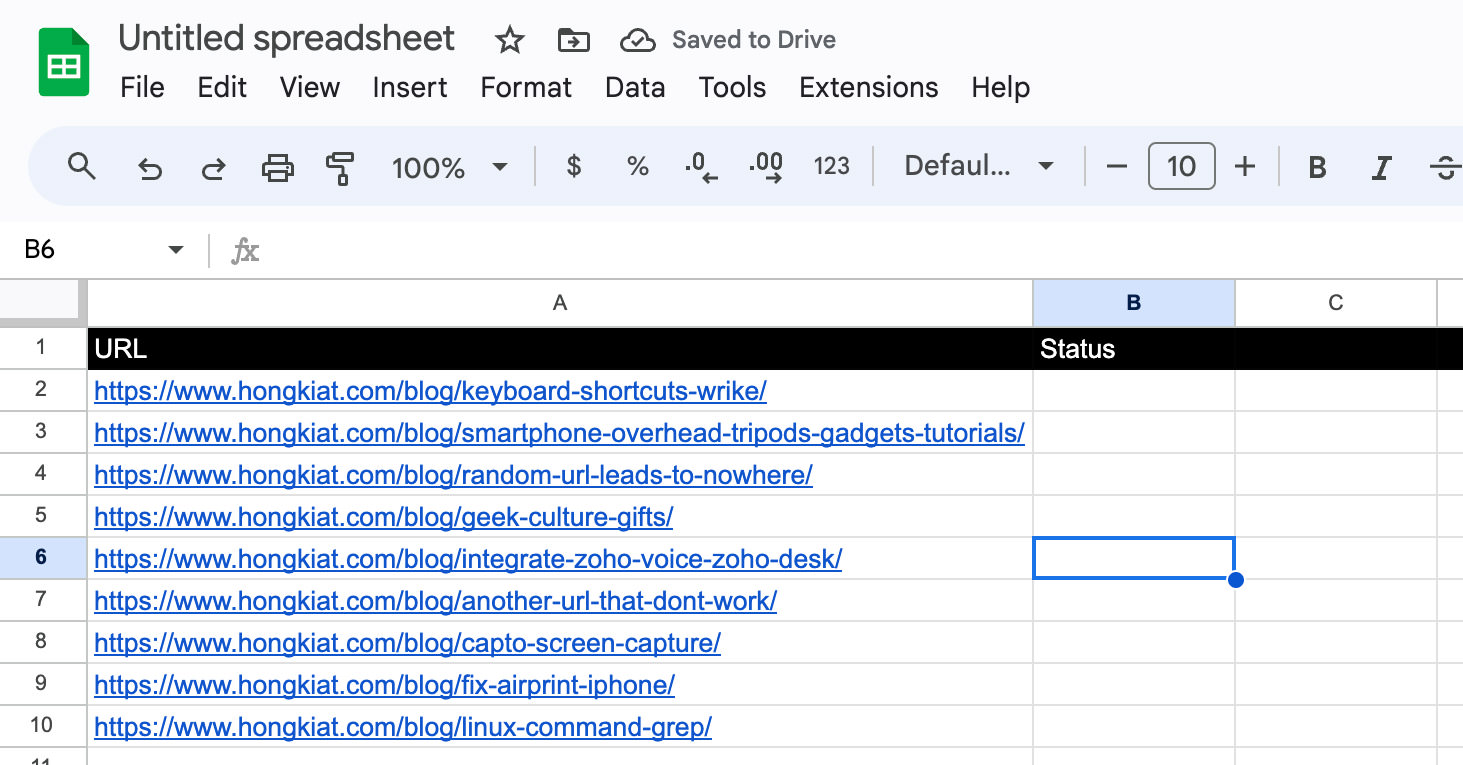Rename the Untitled spreadsheet title

[x=286, y=40]
